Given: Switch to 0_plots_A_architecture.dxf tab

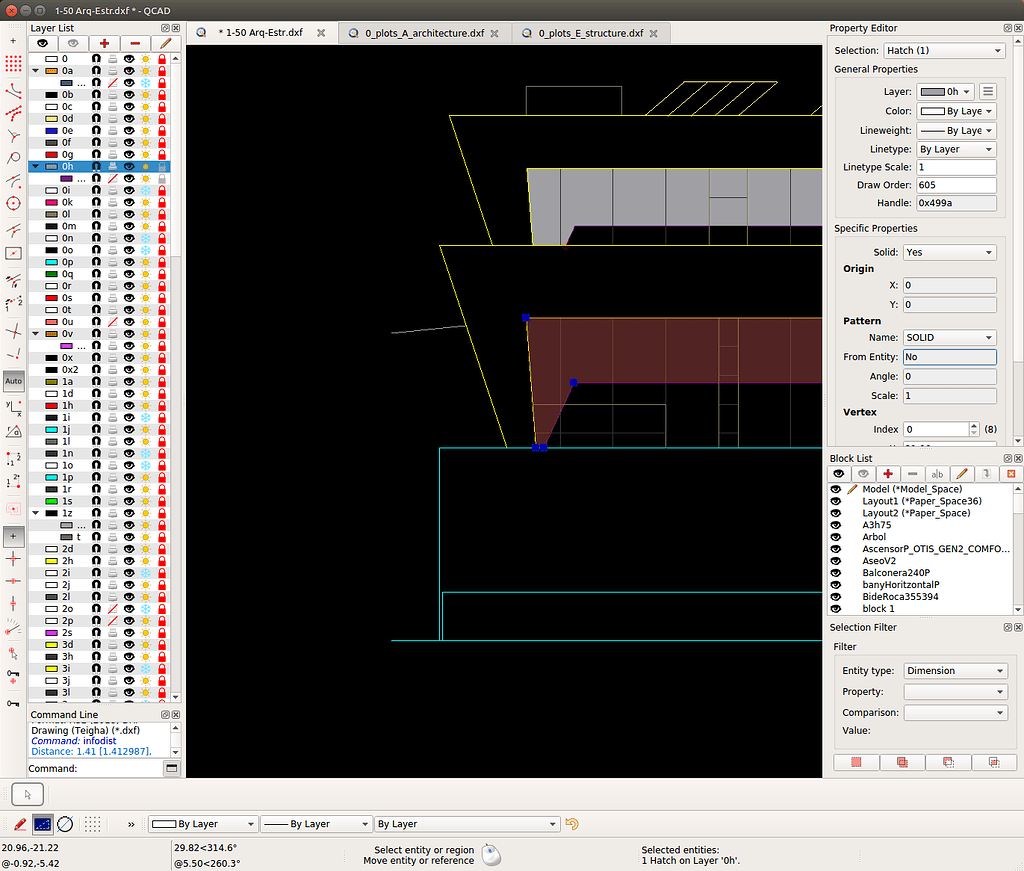Looking at the screenshot, I should click(424, 33).
